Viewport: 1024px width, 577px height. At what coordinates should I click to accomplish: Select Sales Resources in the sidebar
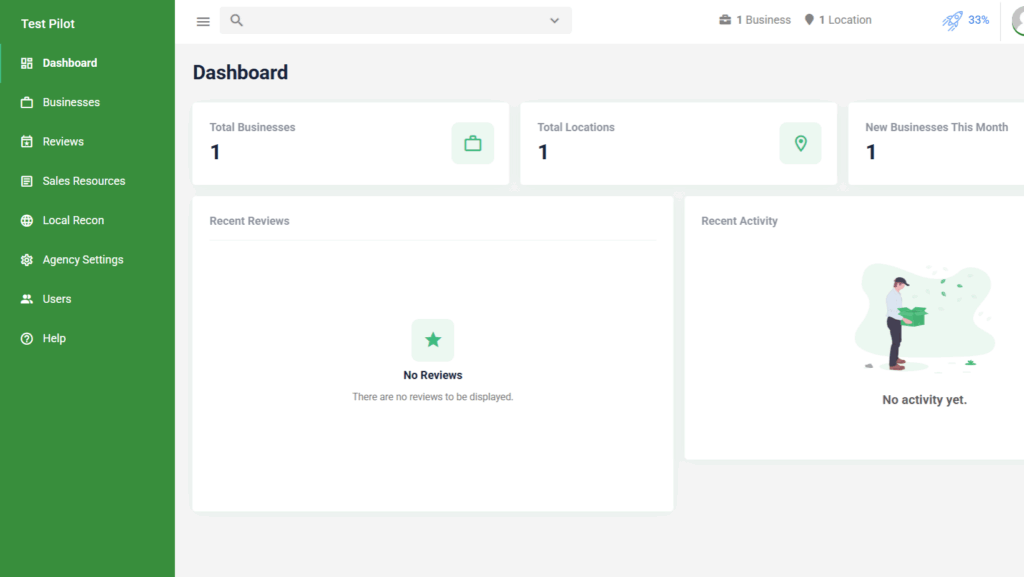pyautogui.click(x=88, y=181)
